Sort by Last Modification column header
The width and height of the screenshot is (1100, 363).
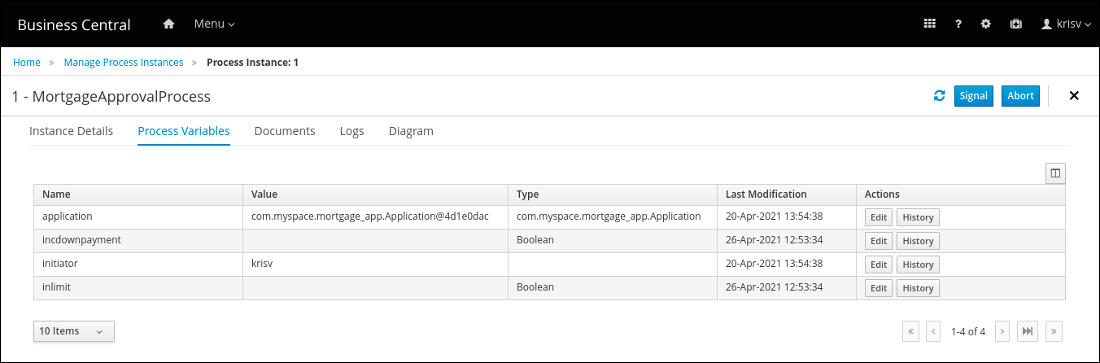coord(786,194)
